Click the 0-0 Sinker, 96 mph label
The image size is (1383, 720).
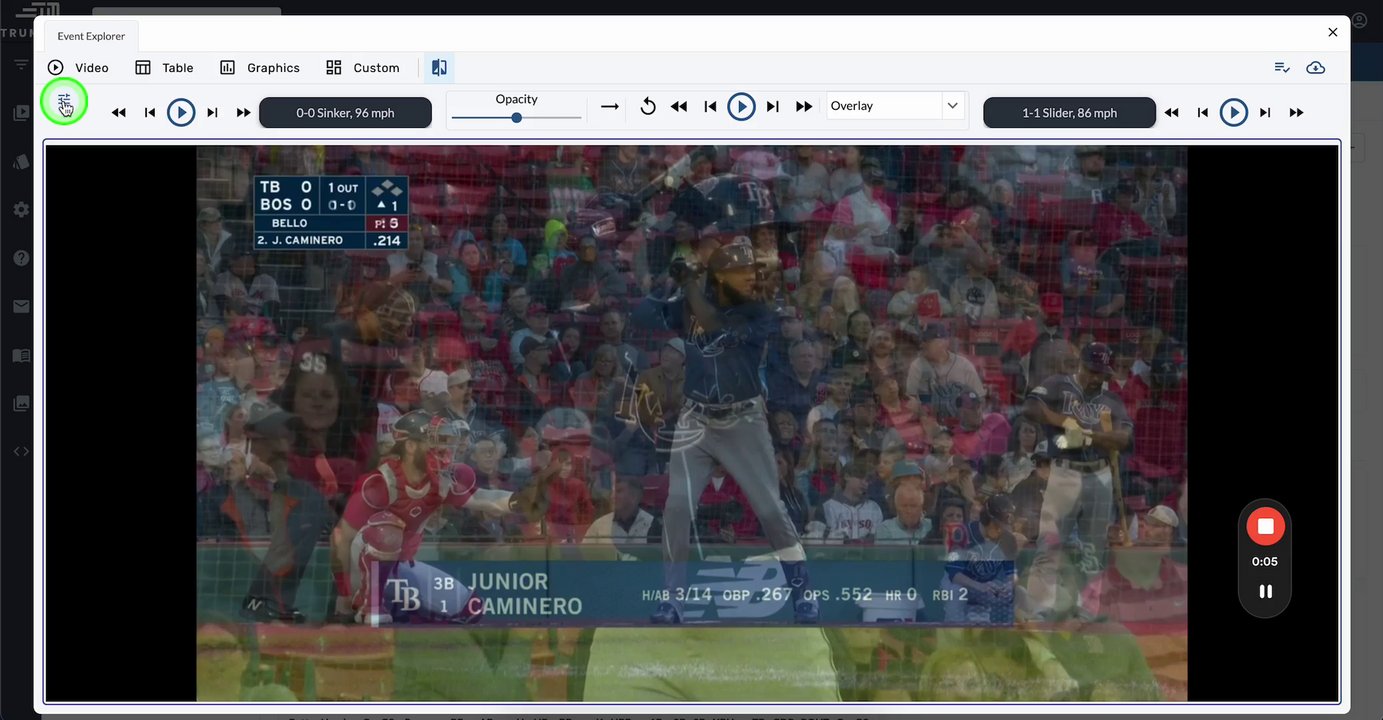coord(345,113)
